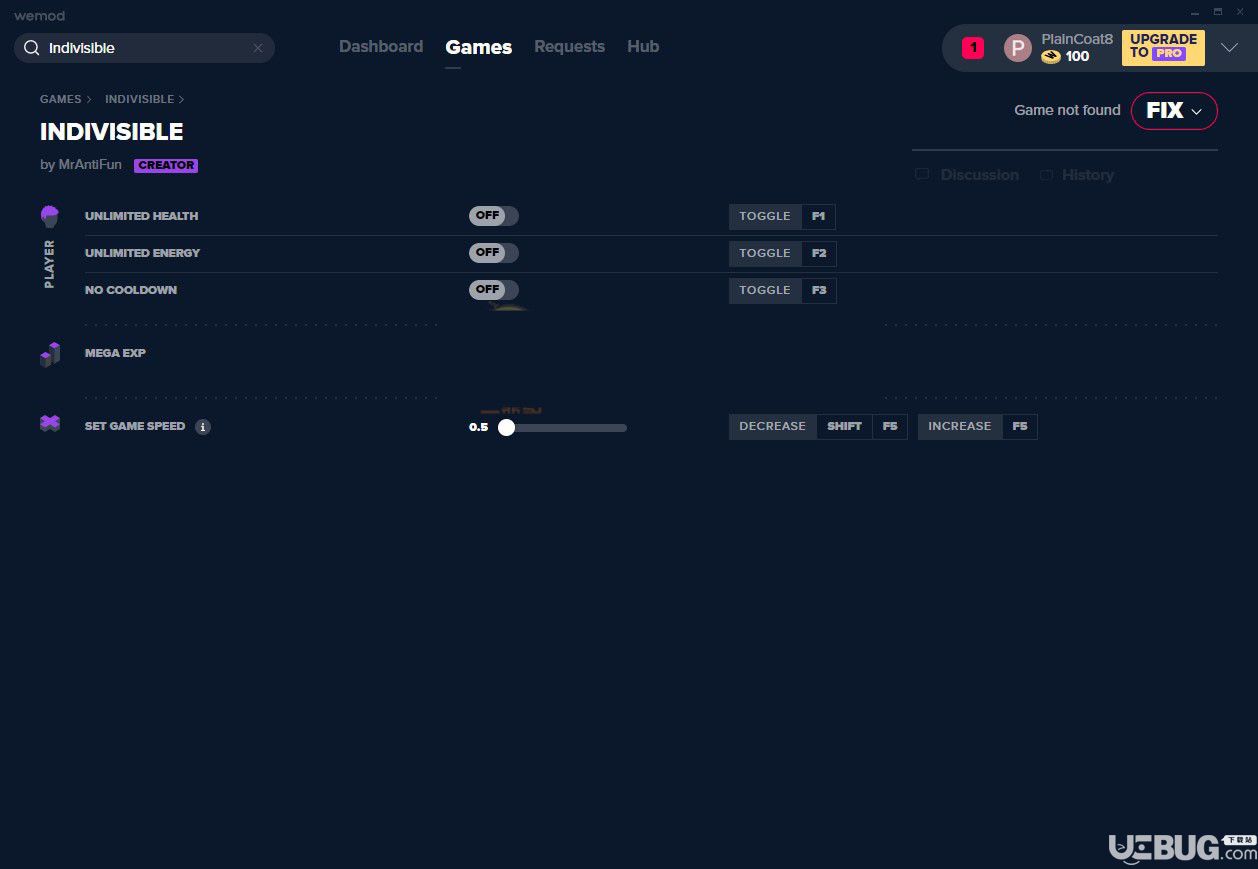Click the vertical PLAYER category label
This screenshot has width=1258, height=869.
[x=49, y=264]
